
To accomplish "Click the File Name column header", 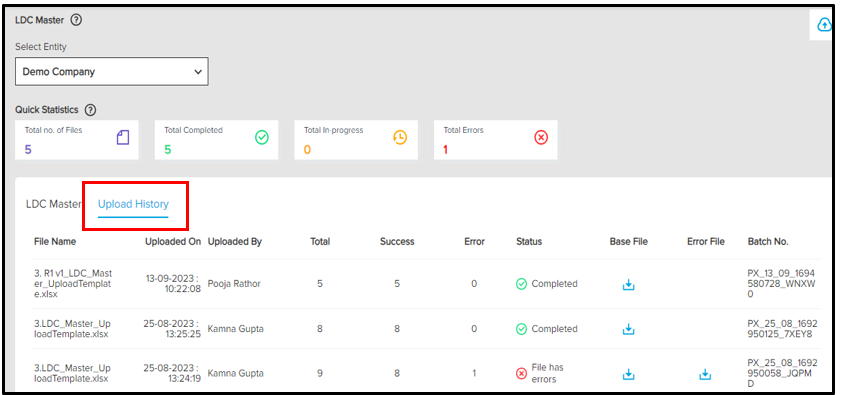I will 55,242.
